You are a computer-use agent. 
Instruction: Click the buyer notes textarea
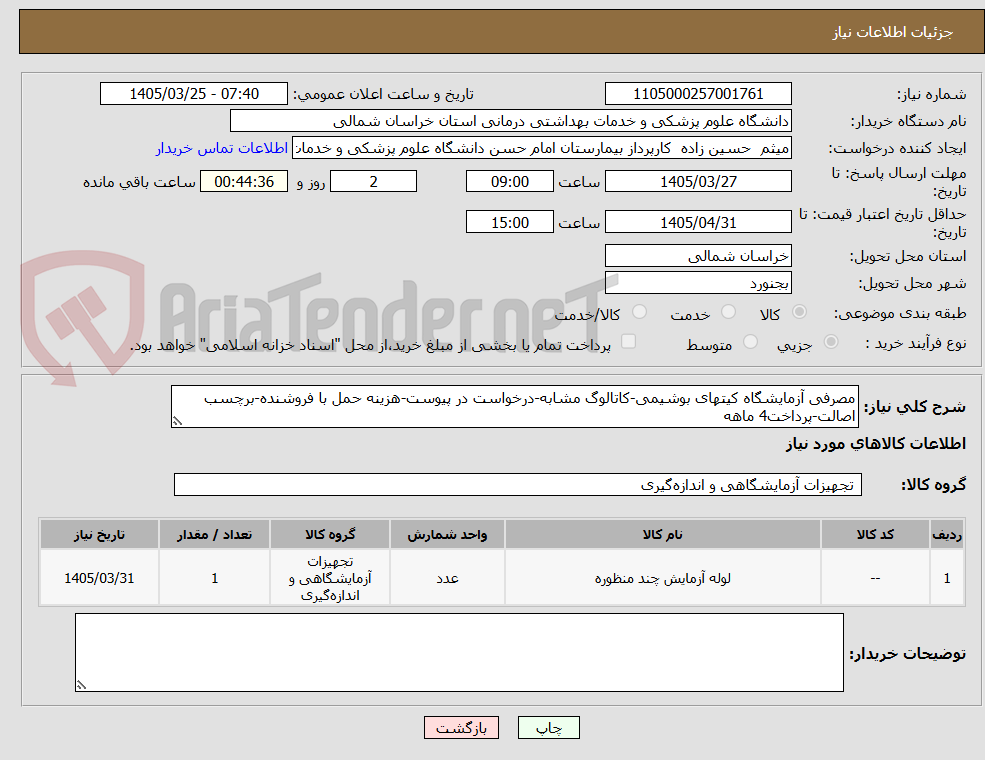coord(459,653)
